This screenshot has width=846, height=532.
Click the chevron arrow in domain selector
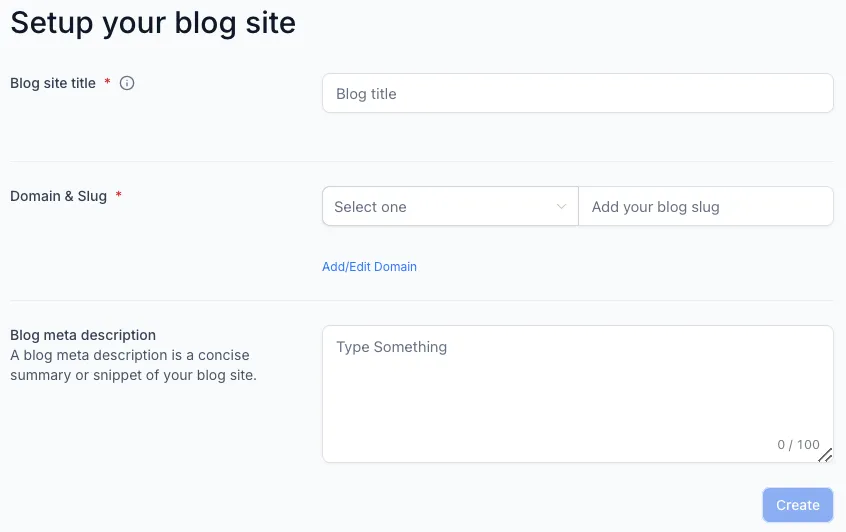pos(561,207)
